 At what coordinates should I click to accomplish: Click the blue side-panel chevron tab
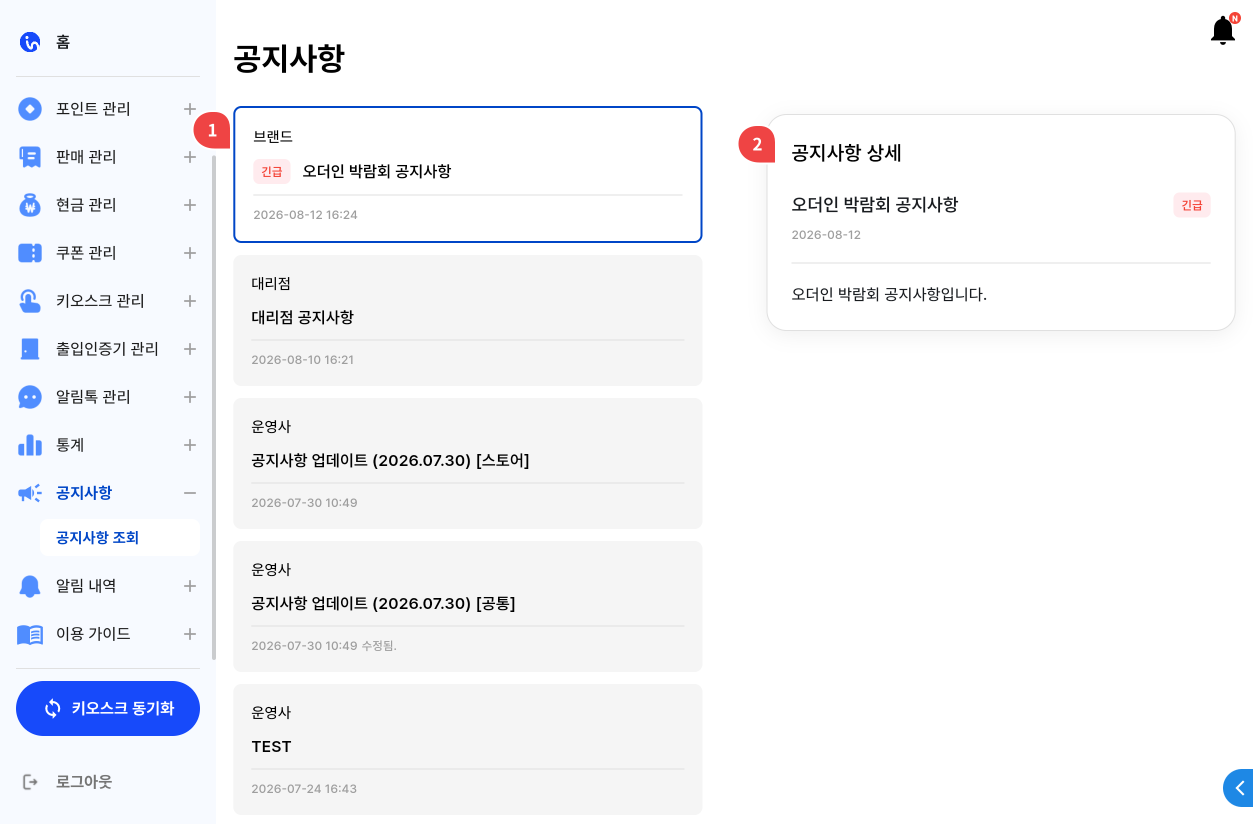coord(1238,788)
